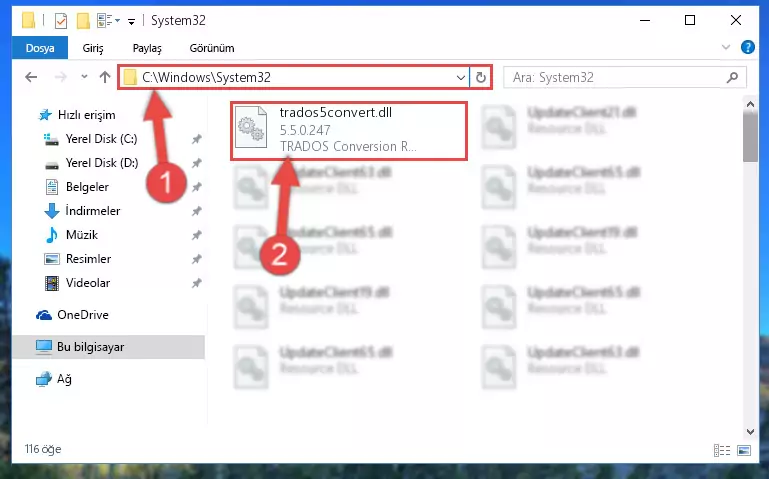Unpin Yerel Disk (C:) using its pin icon
769x479 pixels.
click(197, 139)
